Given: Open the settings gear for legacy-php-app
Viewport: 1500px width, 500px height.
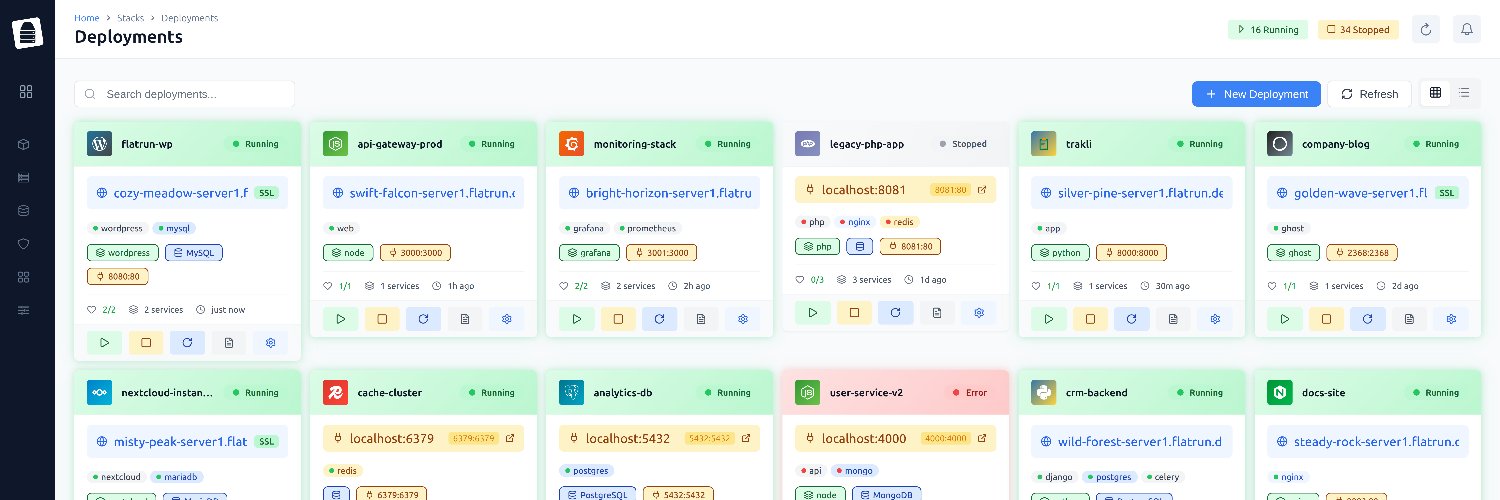Looking at the screenshot, I should (978, 312).
